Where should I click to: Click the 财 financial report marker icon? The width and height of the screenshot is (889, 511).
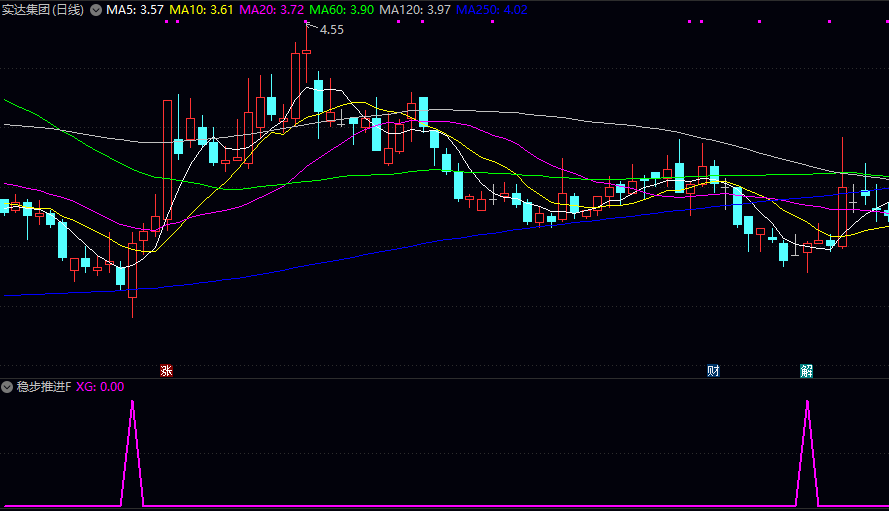(x=714, y=371)
